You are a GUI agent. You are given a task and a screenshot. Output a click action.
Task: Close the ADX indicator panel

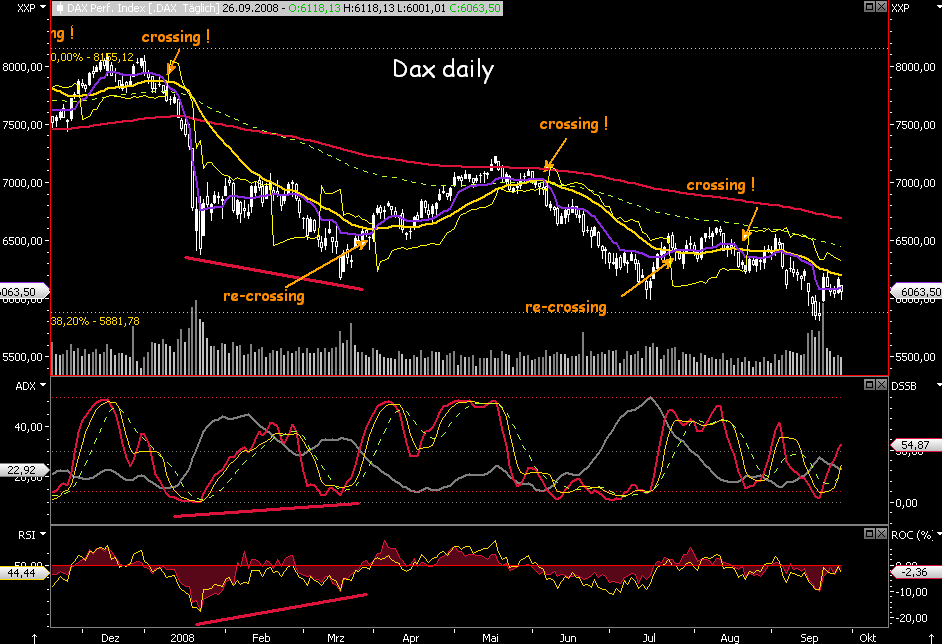(x=881, y=384)
